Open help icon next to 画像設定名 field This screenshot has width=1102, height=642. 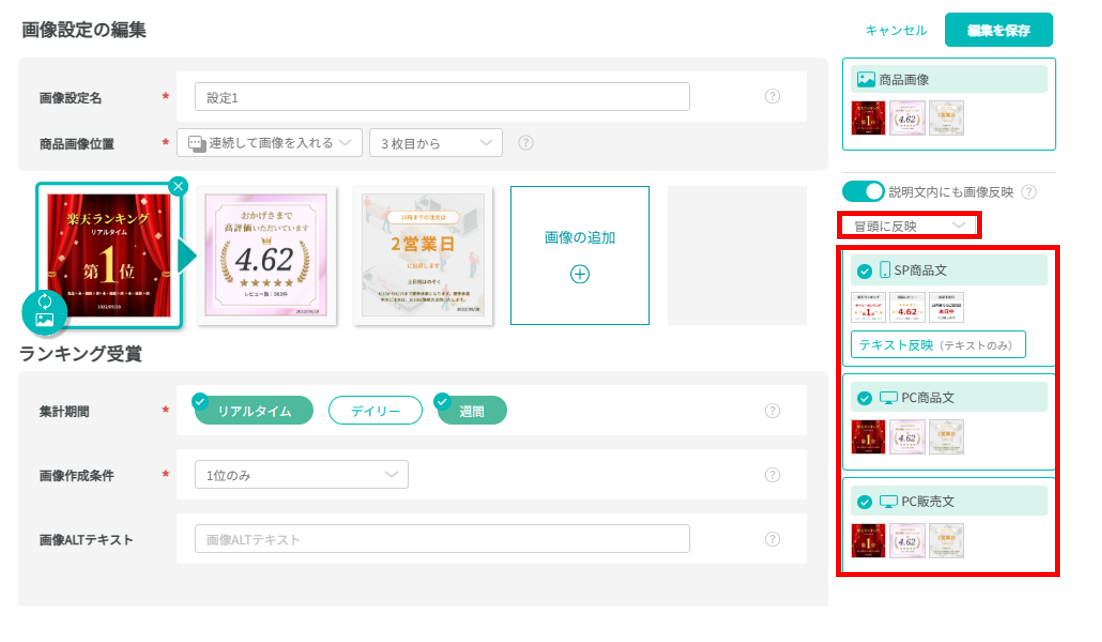click(x=772, y=97)
